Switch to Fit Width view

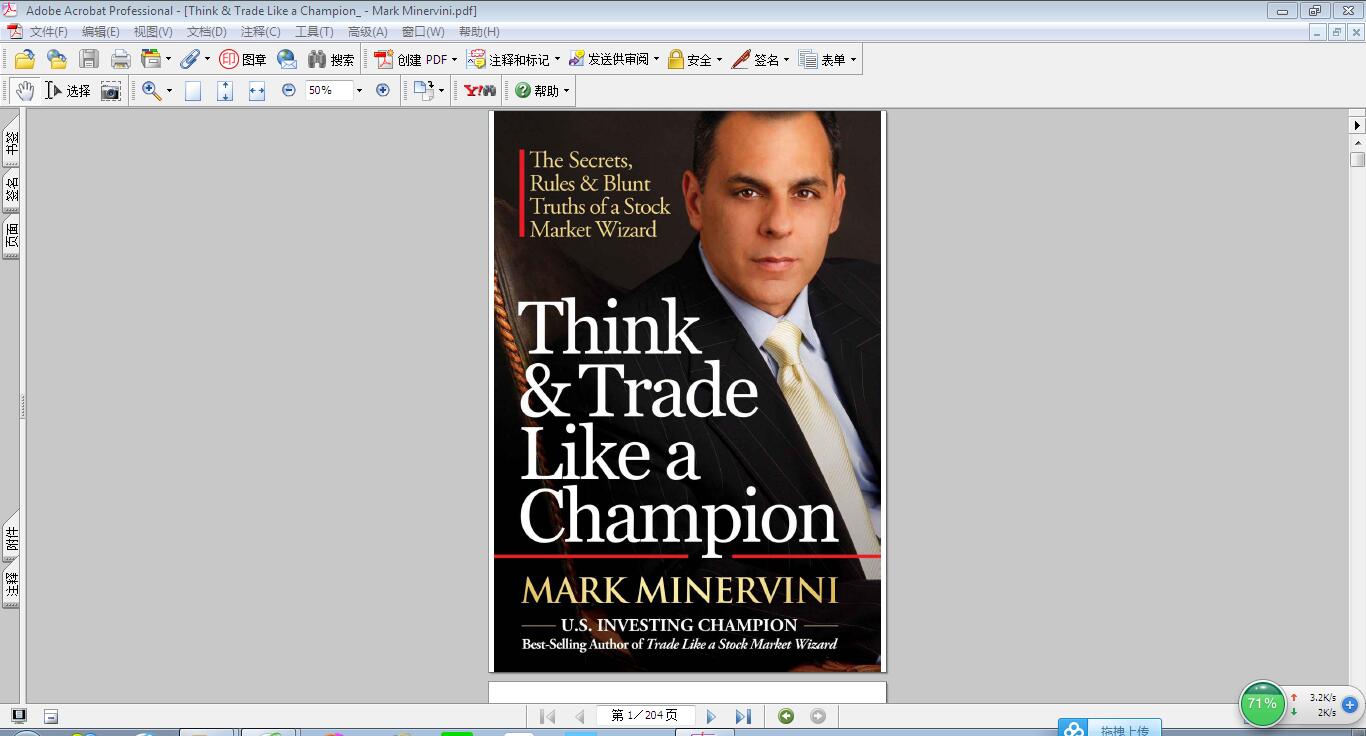tap(257, 91)
